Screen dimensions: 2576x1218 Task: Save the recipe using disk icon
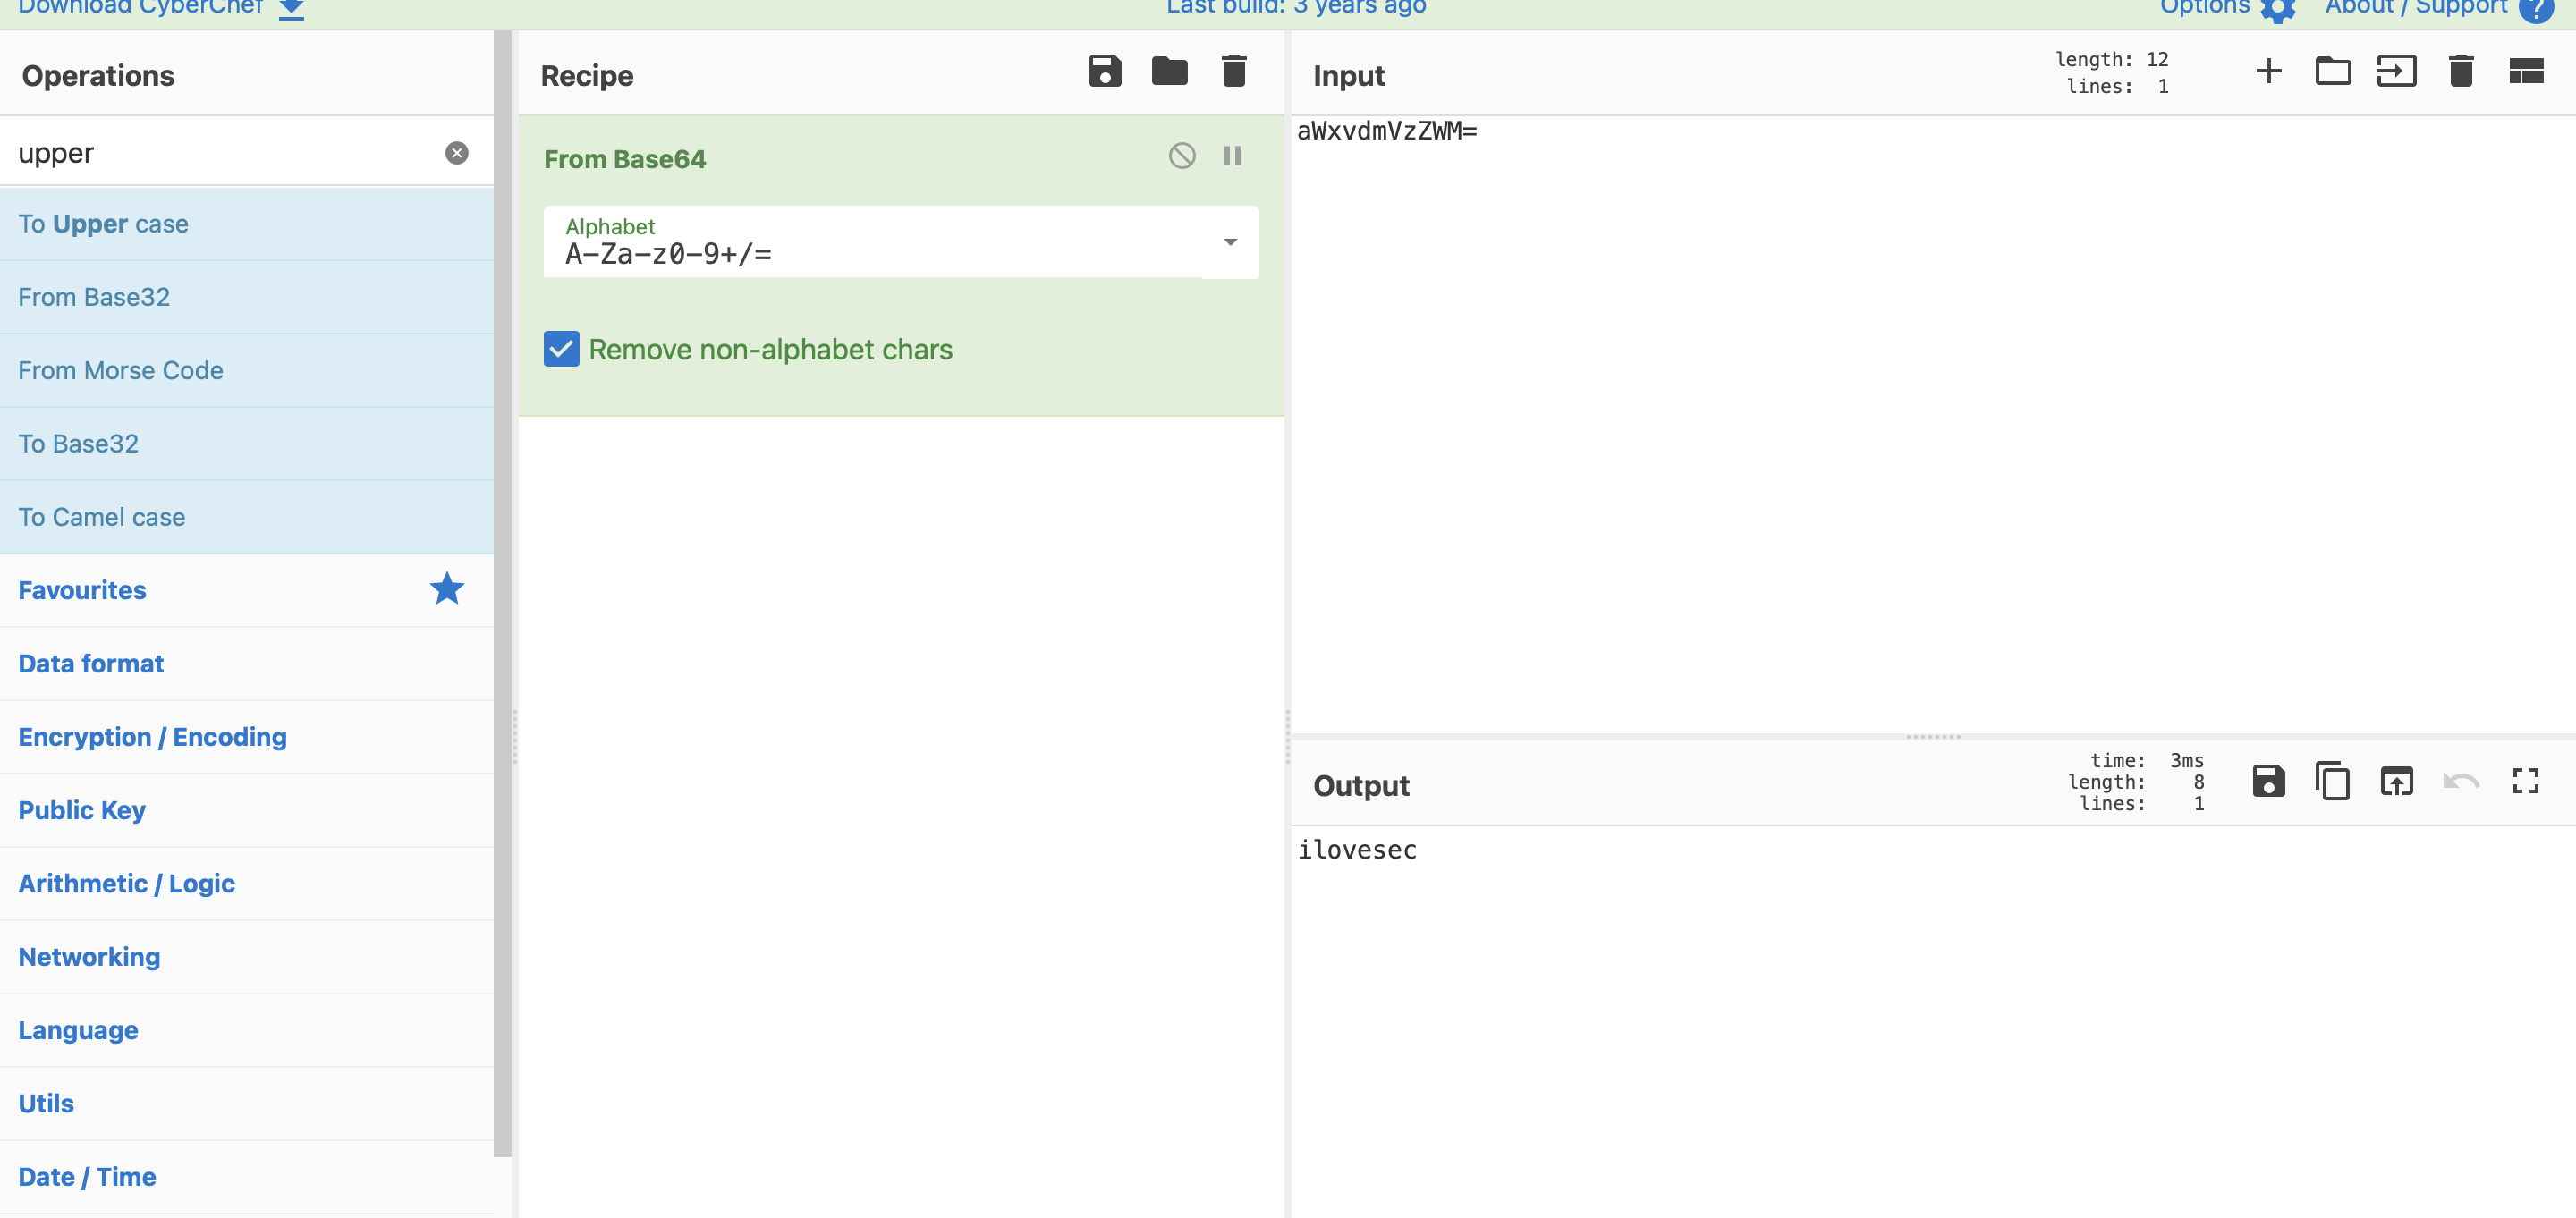(x=1104, y=72)
